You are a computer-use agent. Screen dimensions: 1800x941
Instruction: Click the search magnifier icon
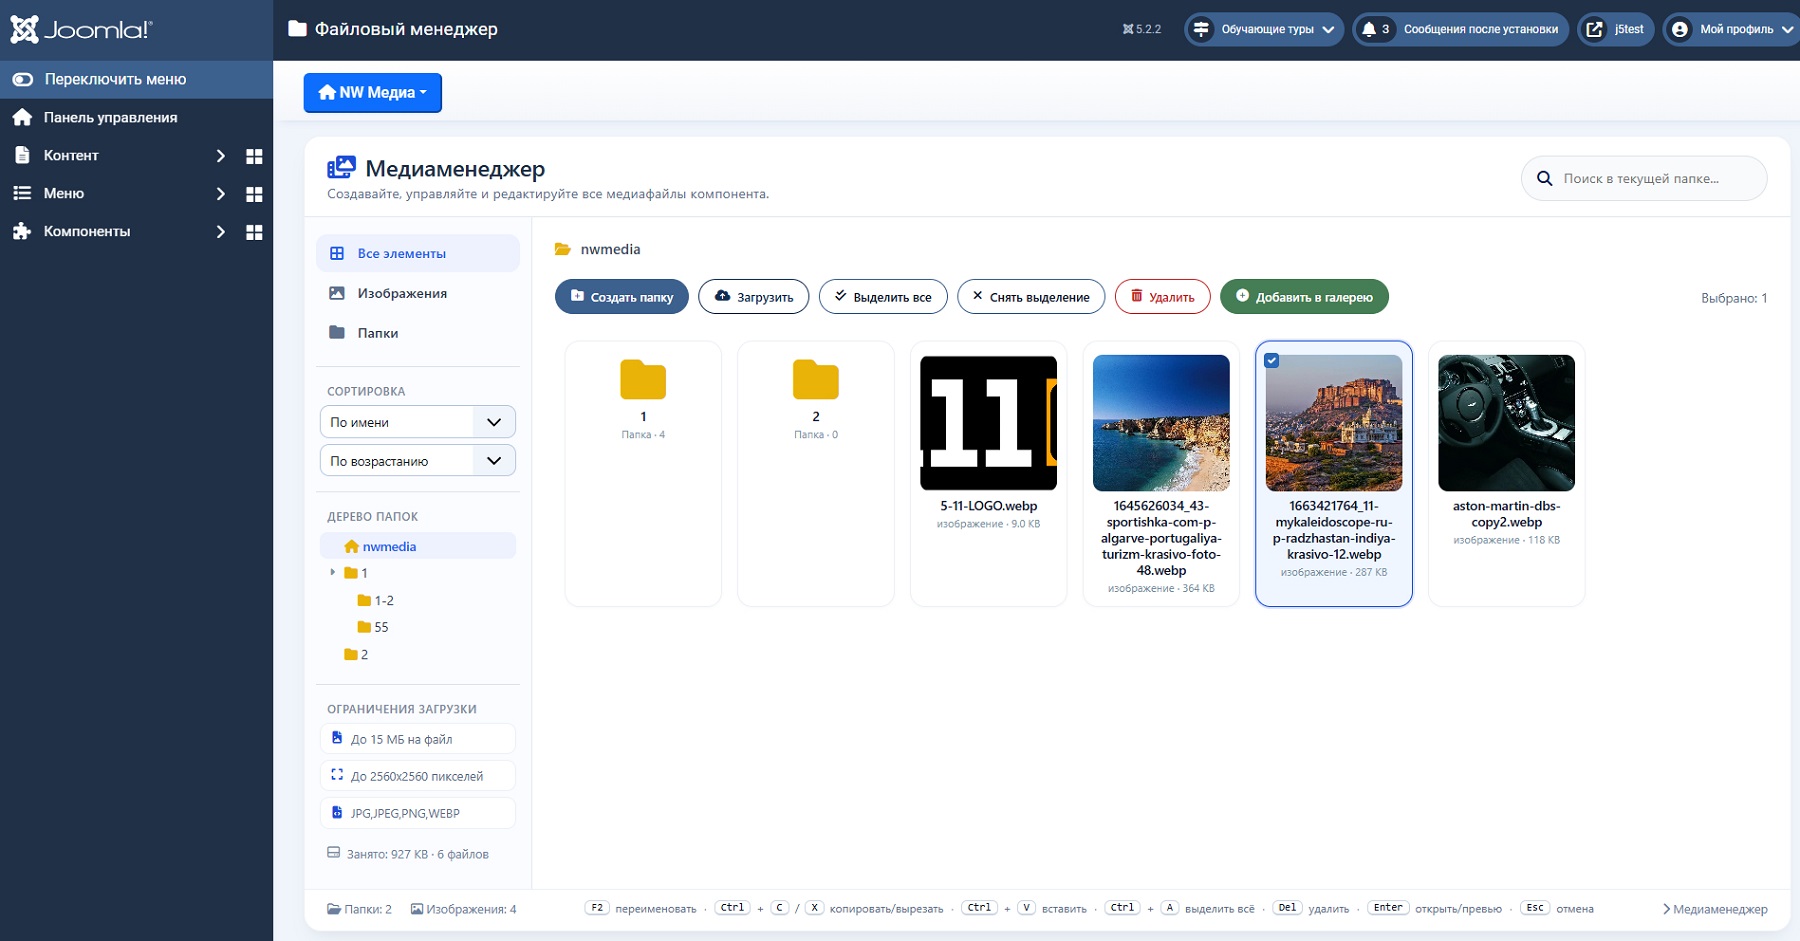1545,178
